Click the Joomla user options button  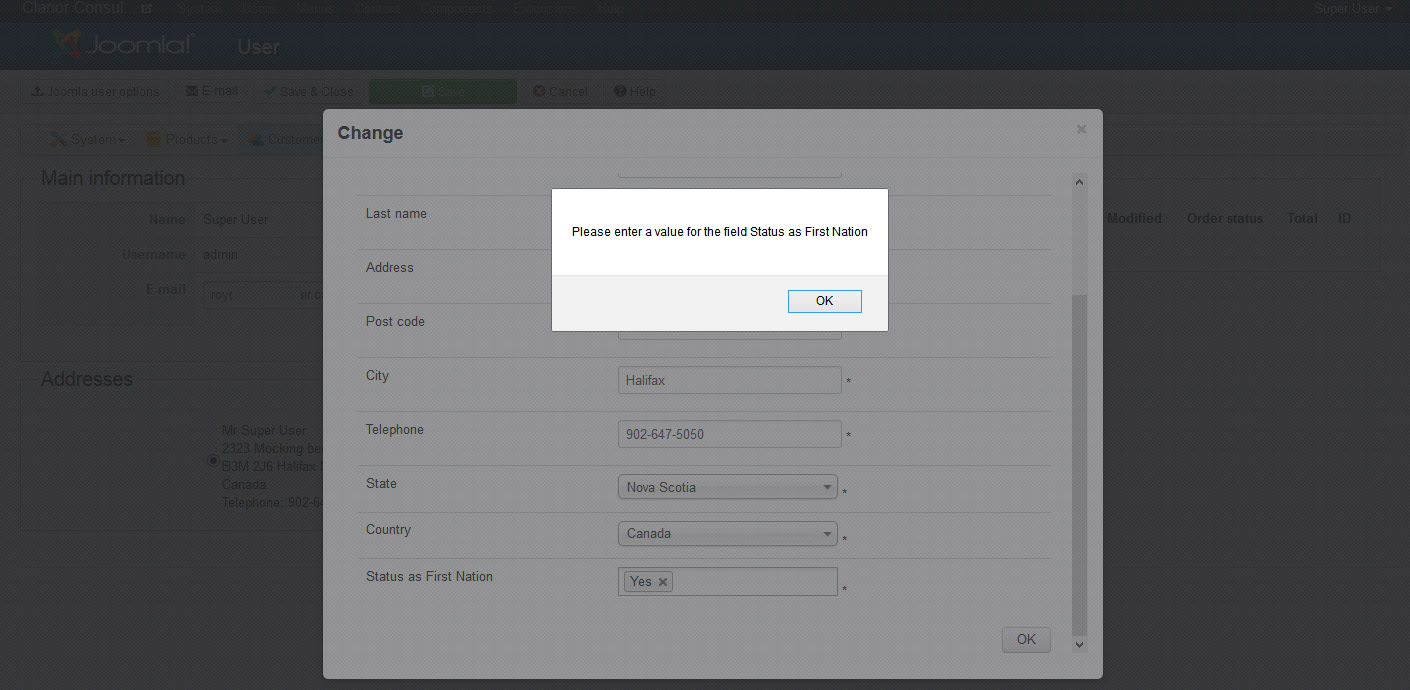[x=95, y=91]
